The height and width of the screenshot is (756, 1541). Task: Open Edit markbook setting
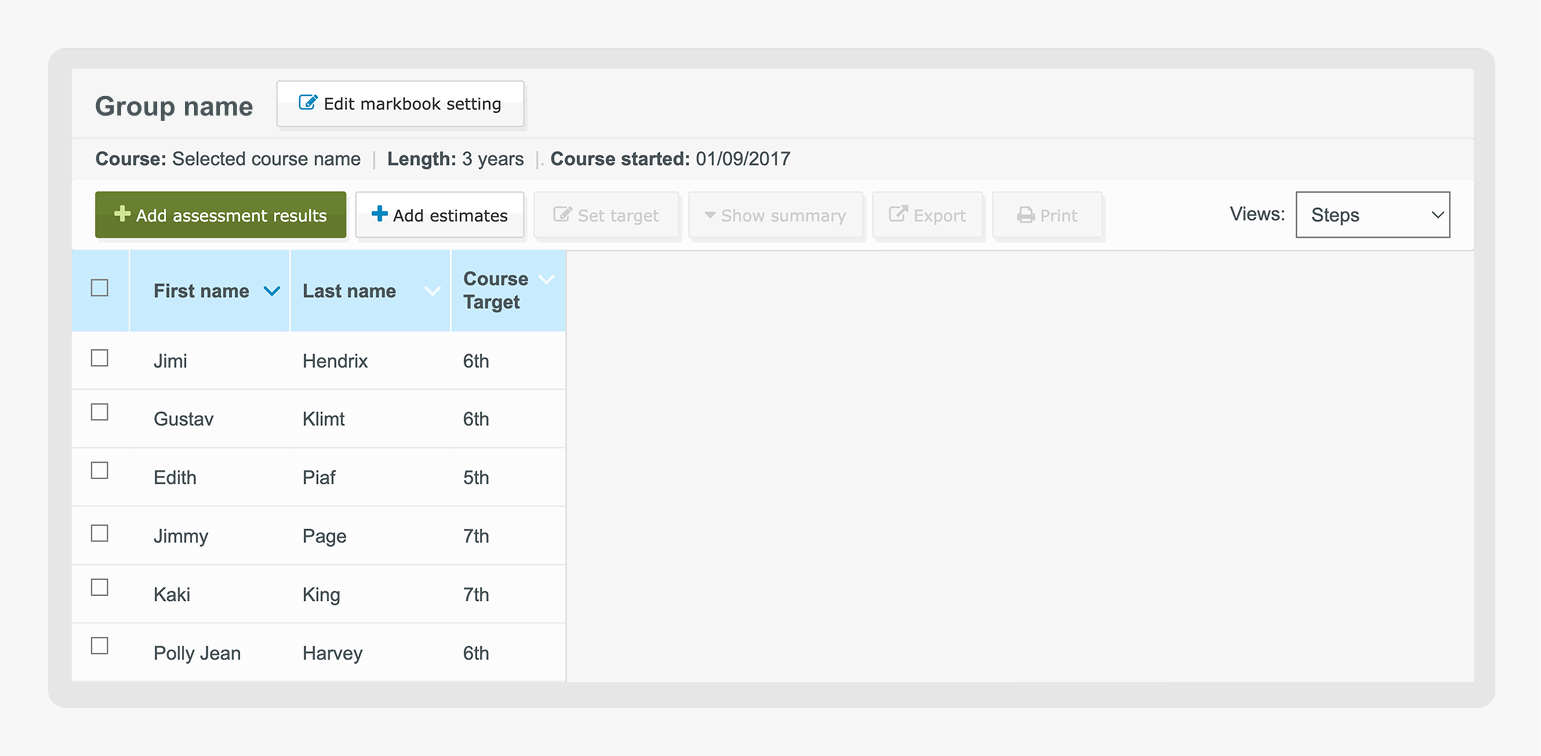pos(400,104)
